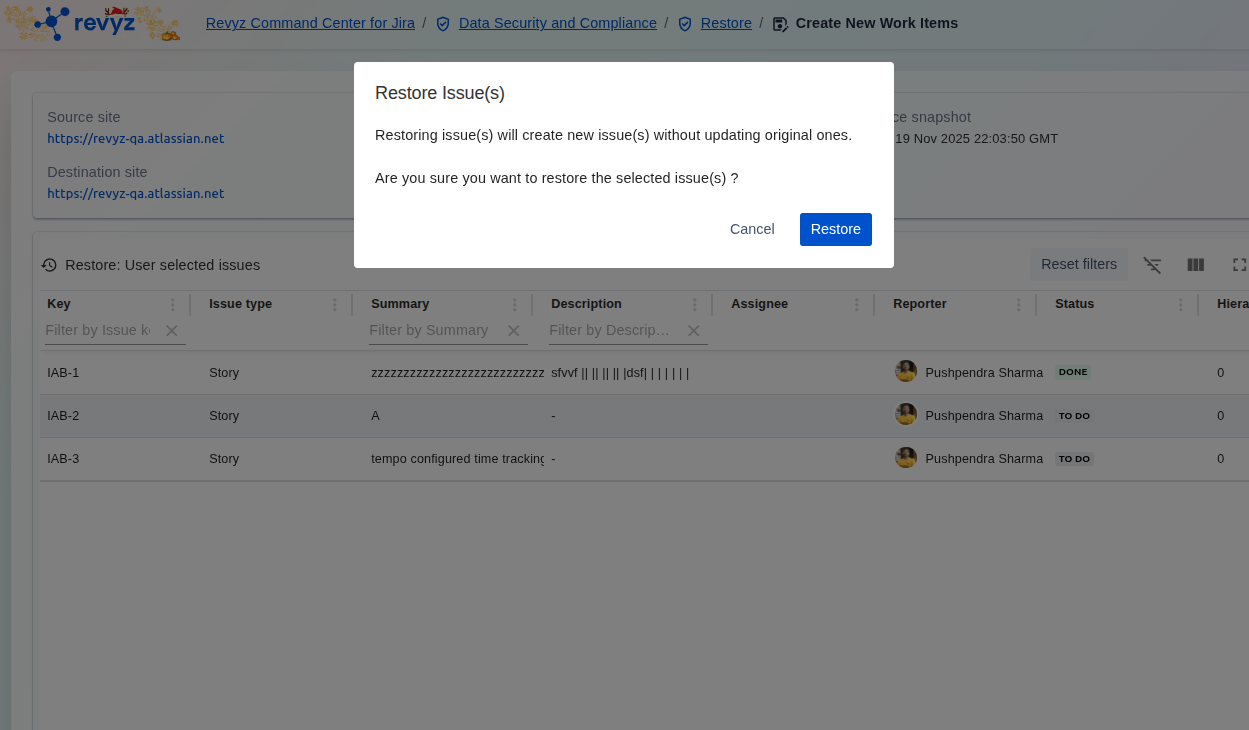Cancel the Restore Issue(s) dialog
Viewport: 1249px width, 730px height.
click(752, 229)
